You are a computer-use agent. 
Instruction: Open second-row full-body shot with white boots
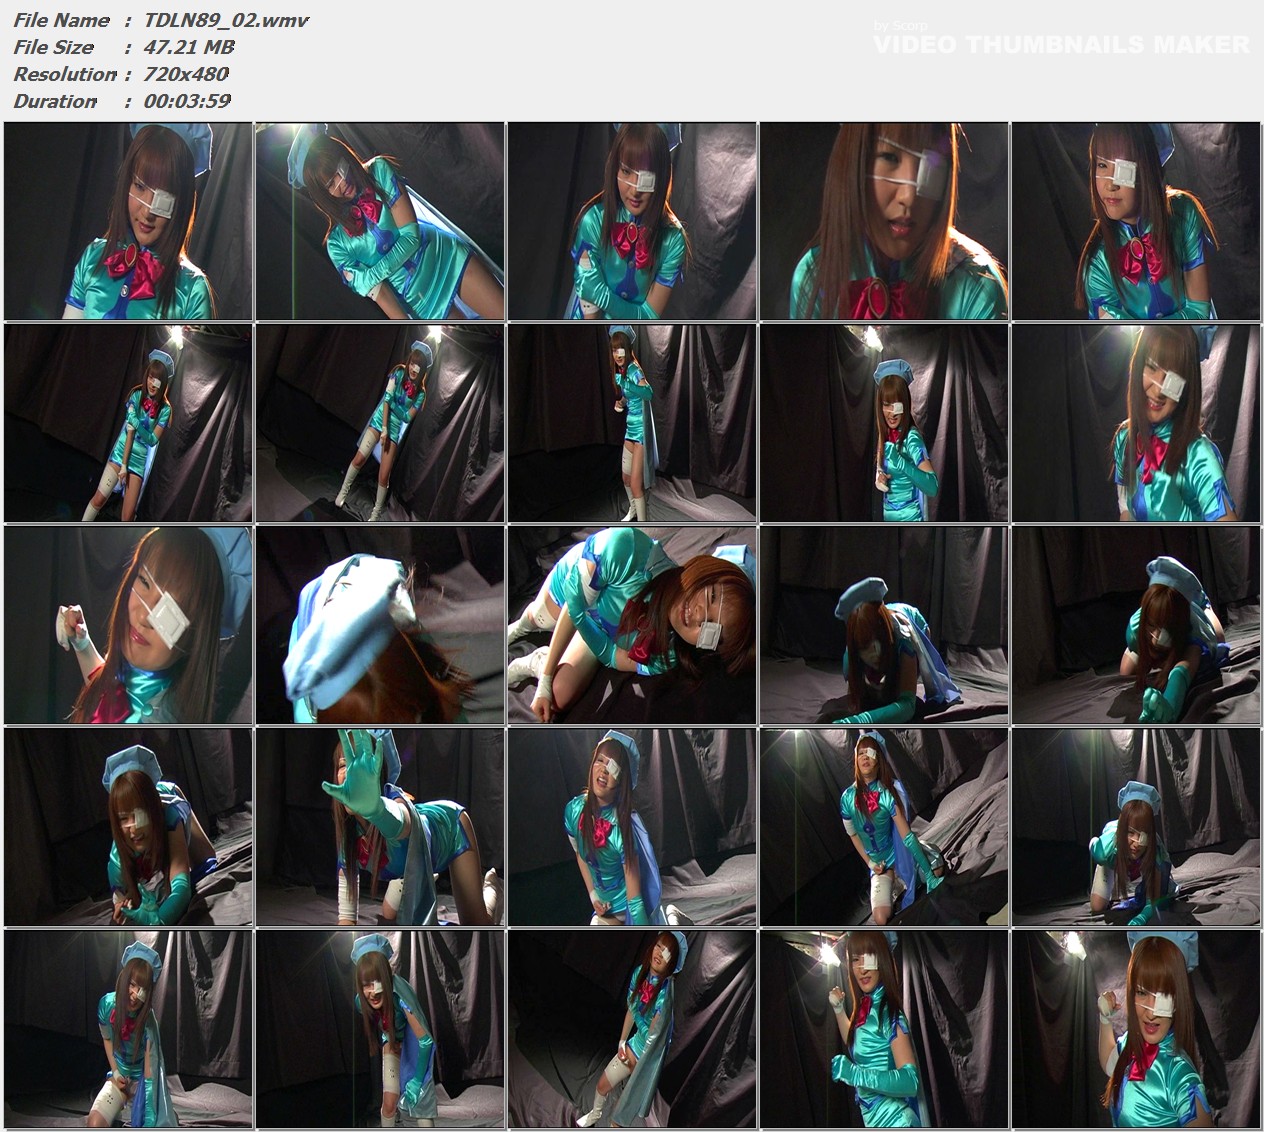coord(380,423)
